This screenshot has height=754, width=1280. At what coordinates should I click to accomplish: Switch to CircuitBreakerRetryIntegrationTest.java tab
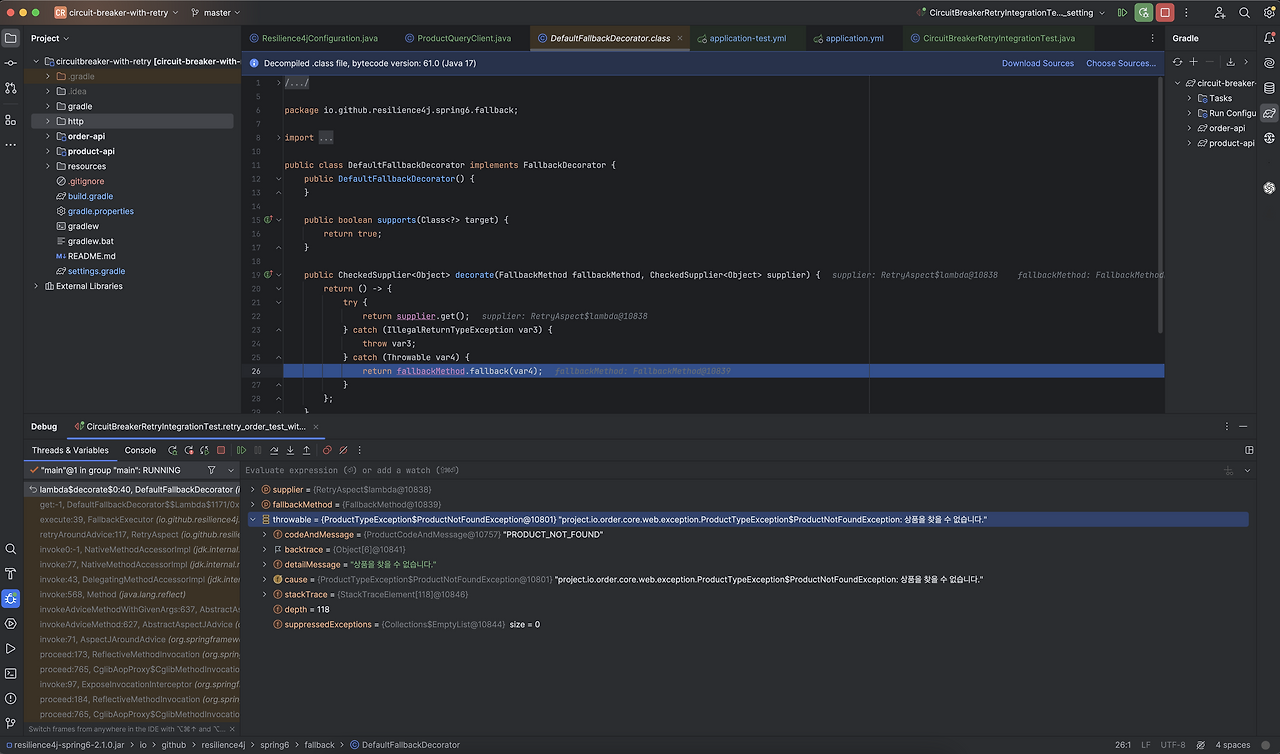[x=998, y=38]
